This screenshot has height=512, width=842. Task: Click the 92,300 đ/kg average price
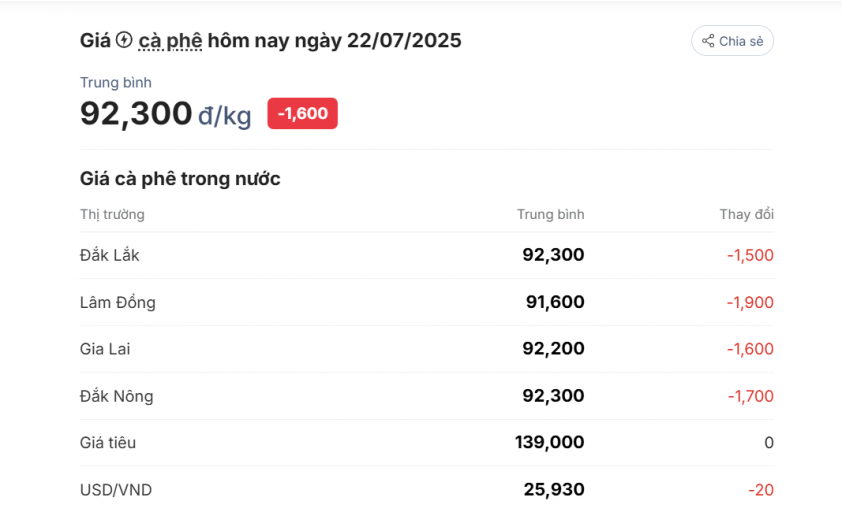[x=165, y=114]
